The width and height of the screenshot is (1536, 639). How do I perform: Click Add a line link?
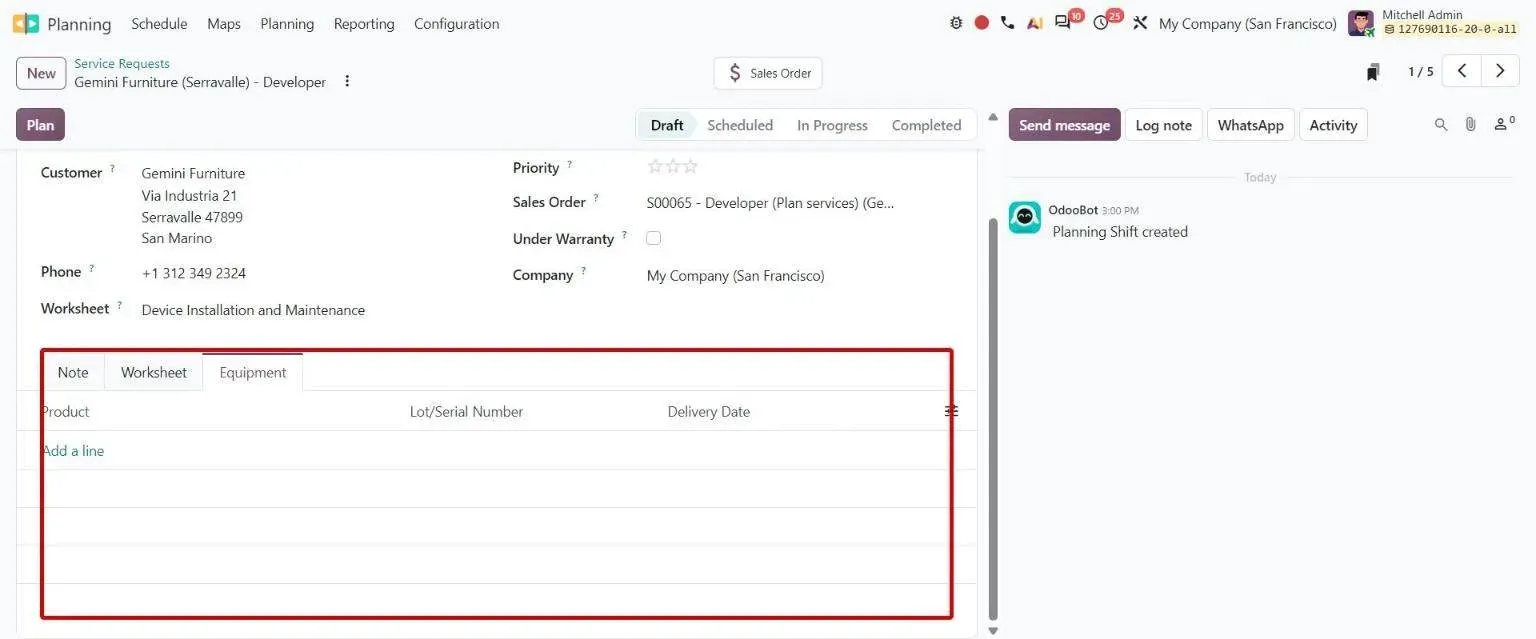click(x=73, y=451)
